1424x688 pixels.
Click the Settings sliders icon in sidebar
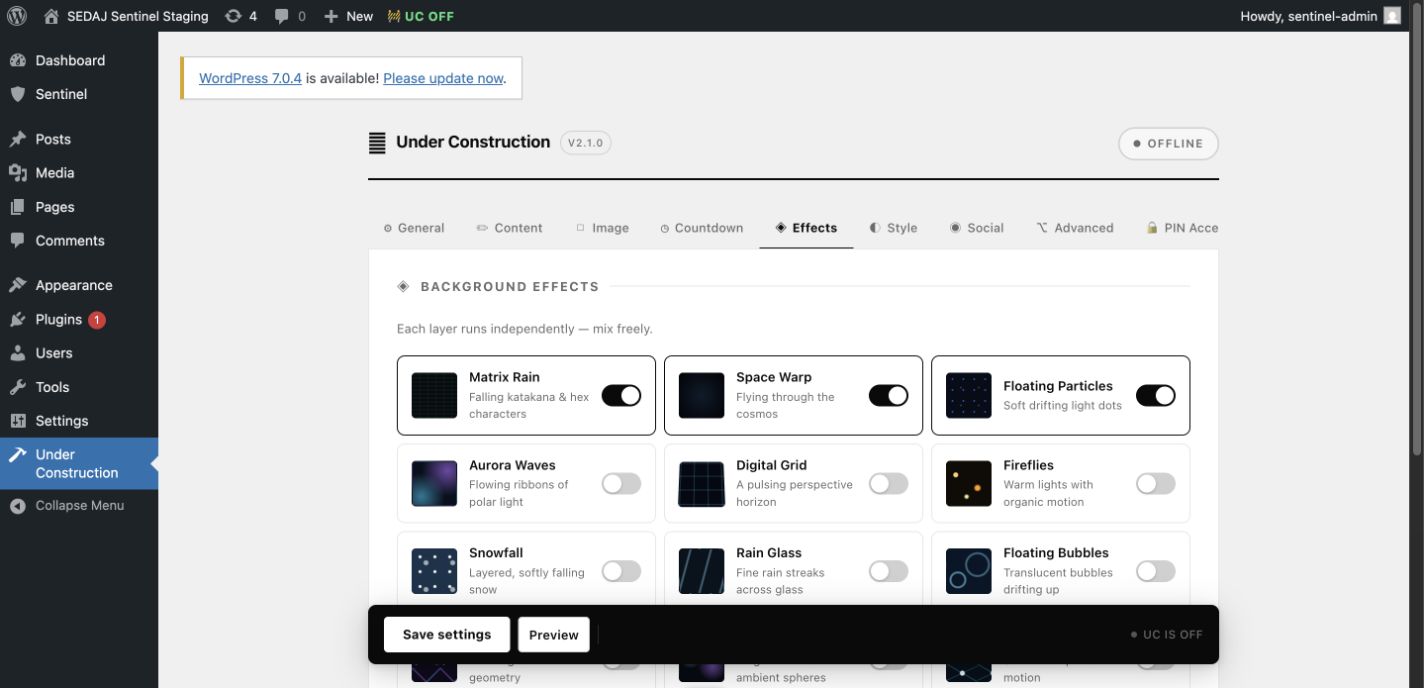pyautogui.click(x=17, y=421)
